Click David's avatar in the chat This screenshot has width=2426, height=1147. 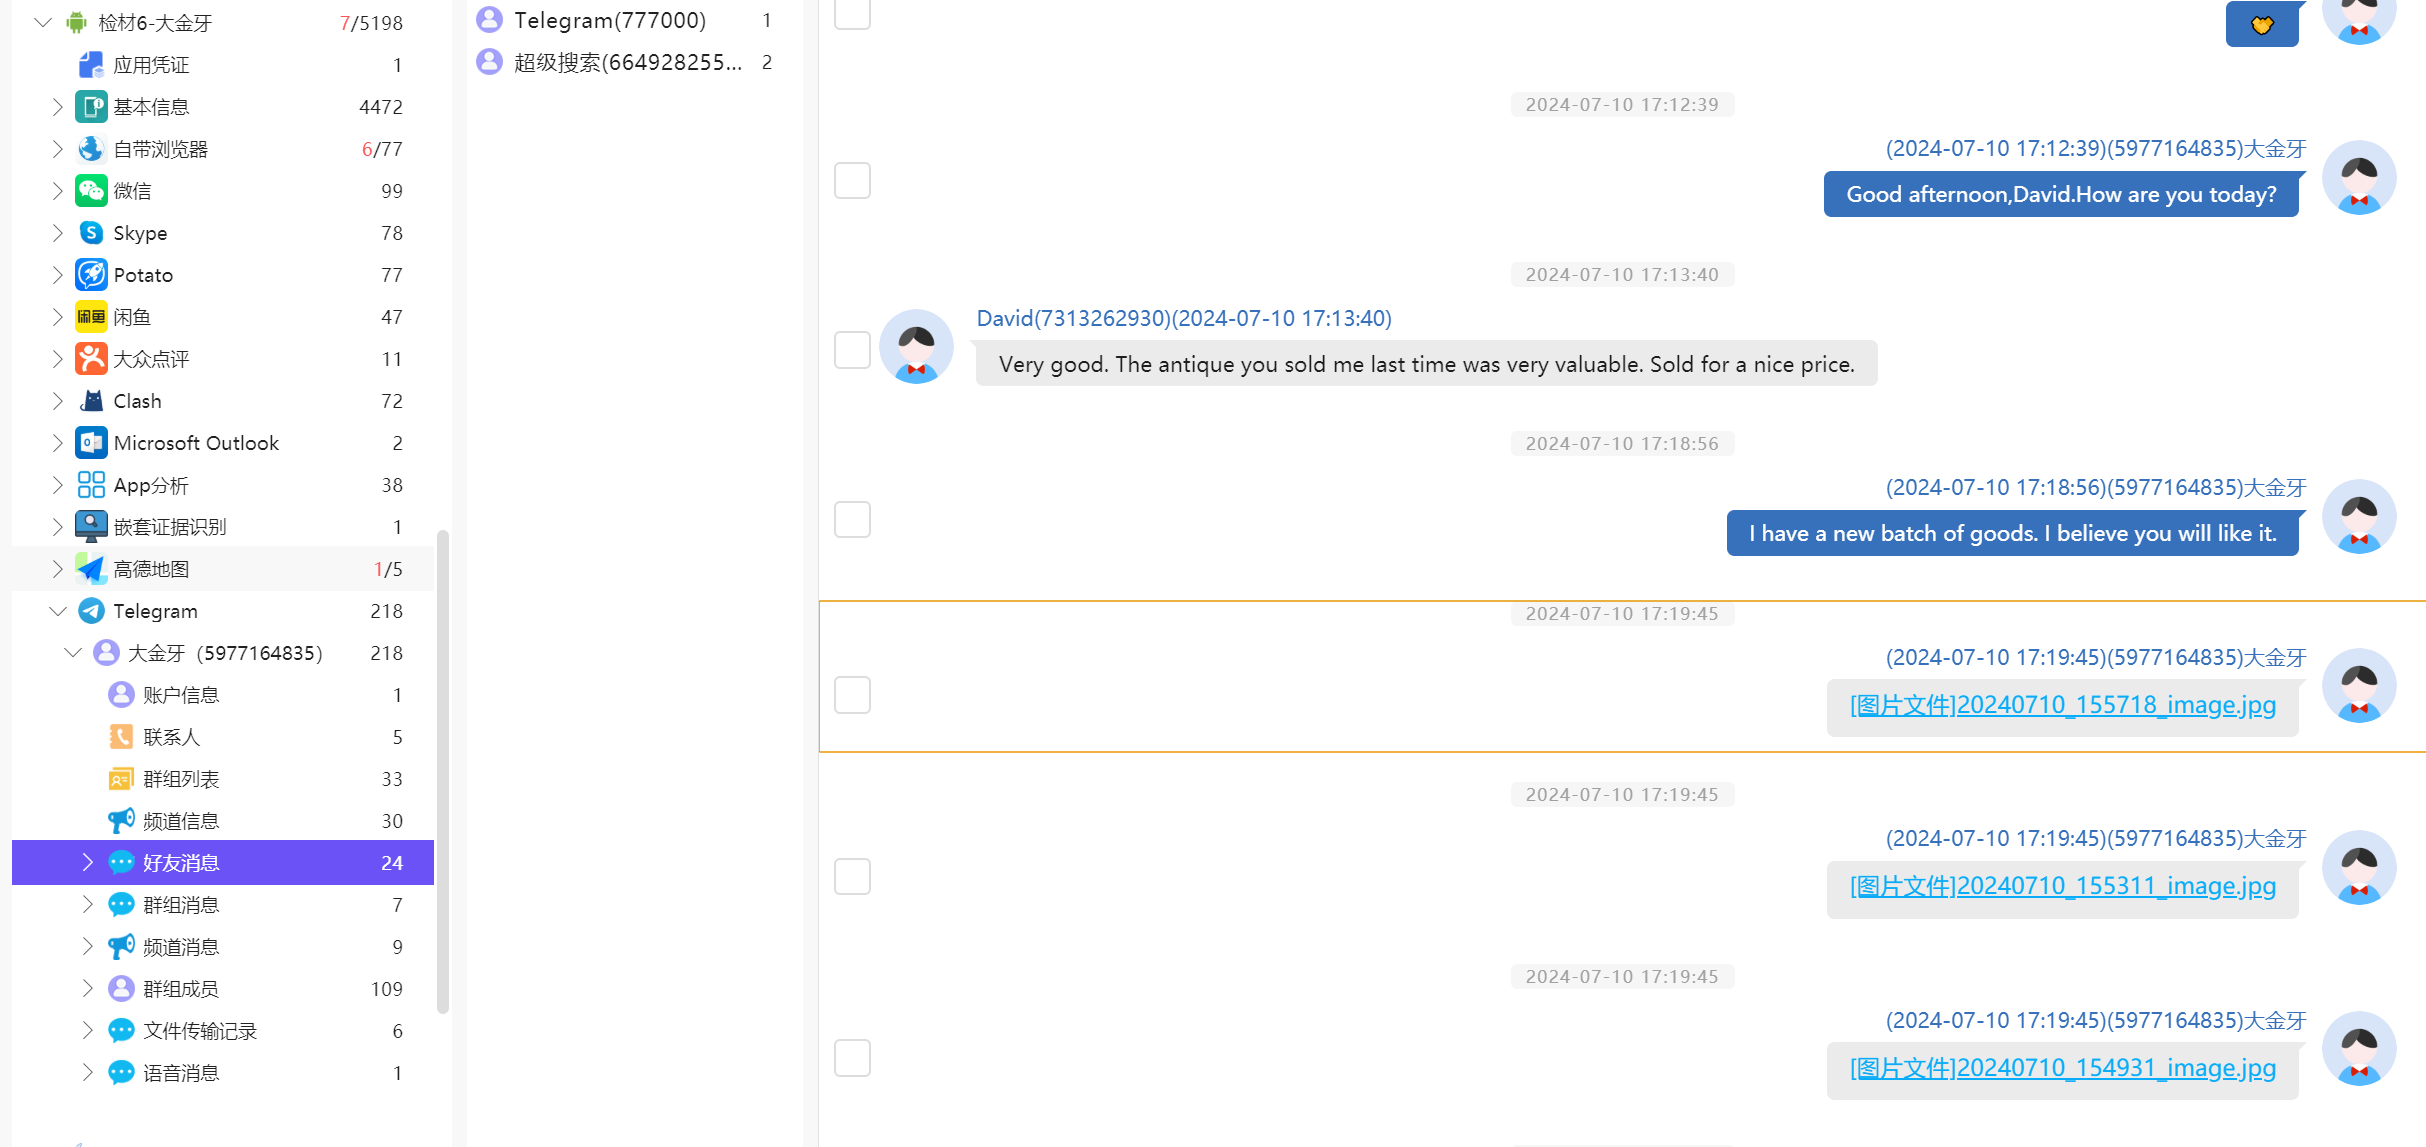pos(915,347)
